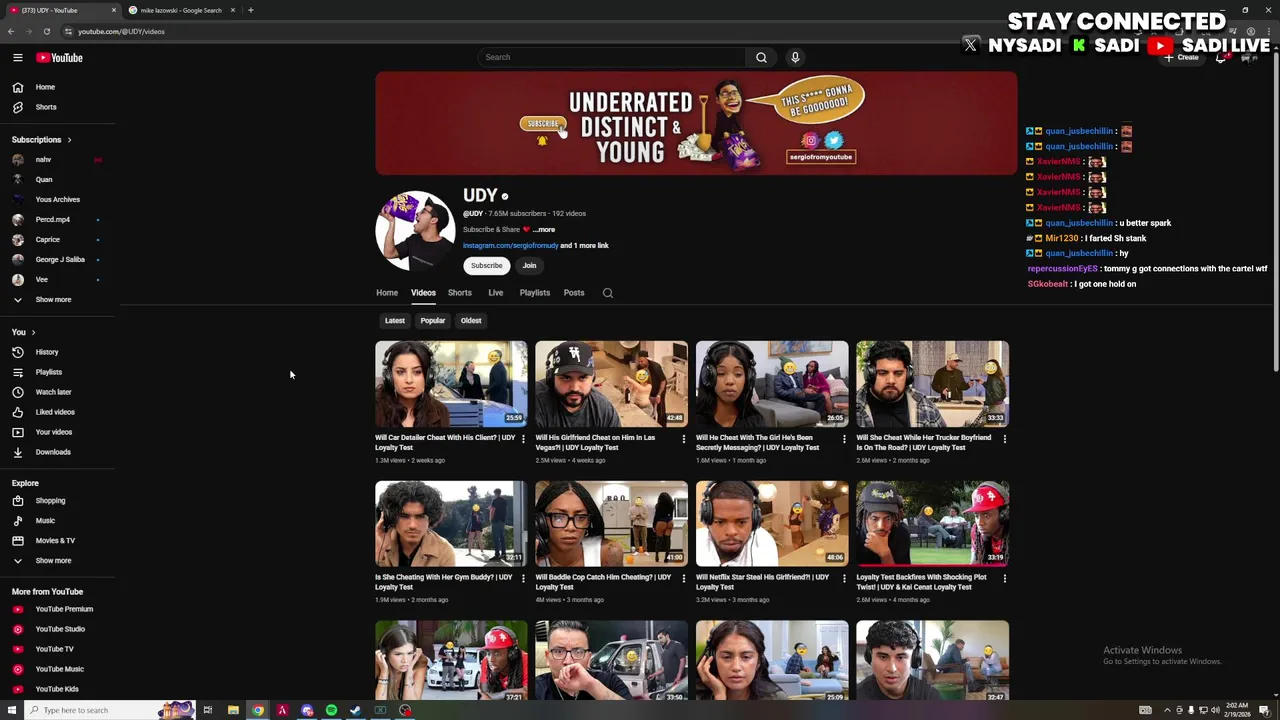Activate voice search microphone icon
1280x720 pixels.
pyautogui.click(x=795, y=57)
